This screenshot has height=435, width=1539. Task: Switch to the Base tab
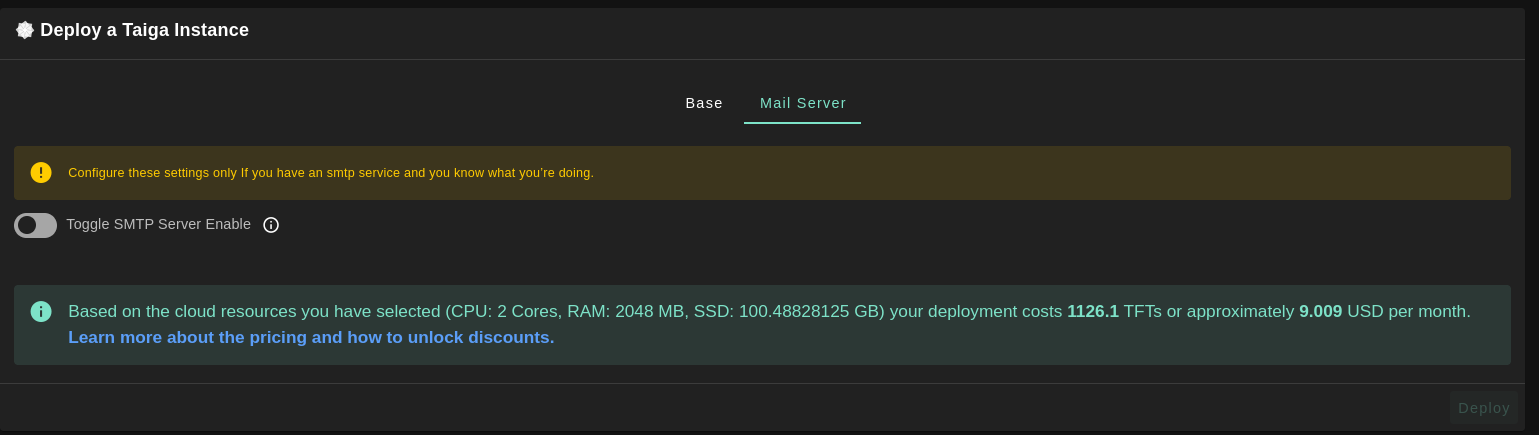point(704,103)
